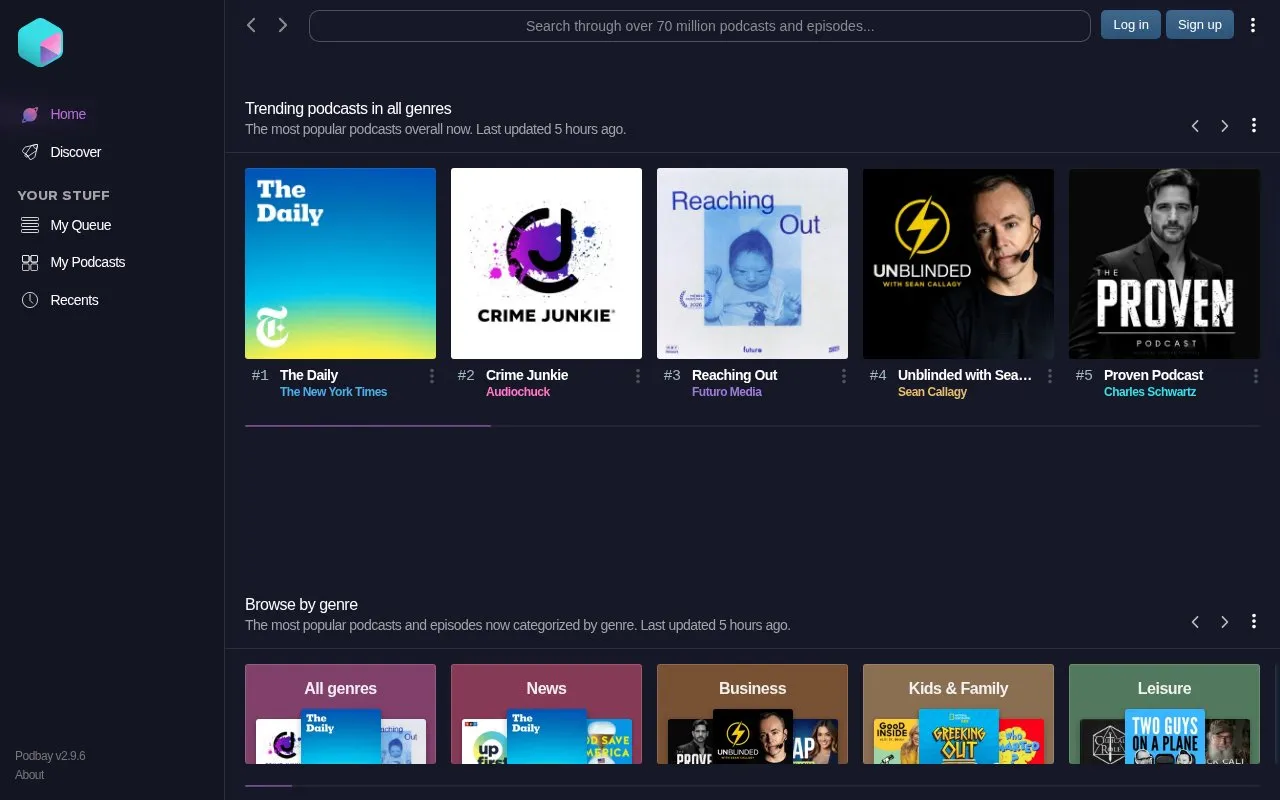Open the Futuro Media publisher link
1280x800 pixels.
pyautogui.click(x=727, y=392)
